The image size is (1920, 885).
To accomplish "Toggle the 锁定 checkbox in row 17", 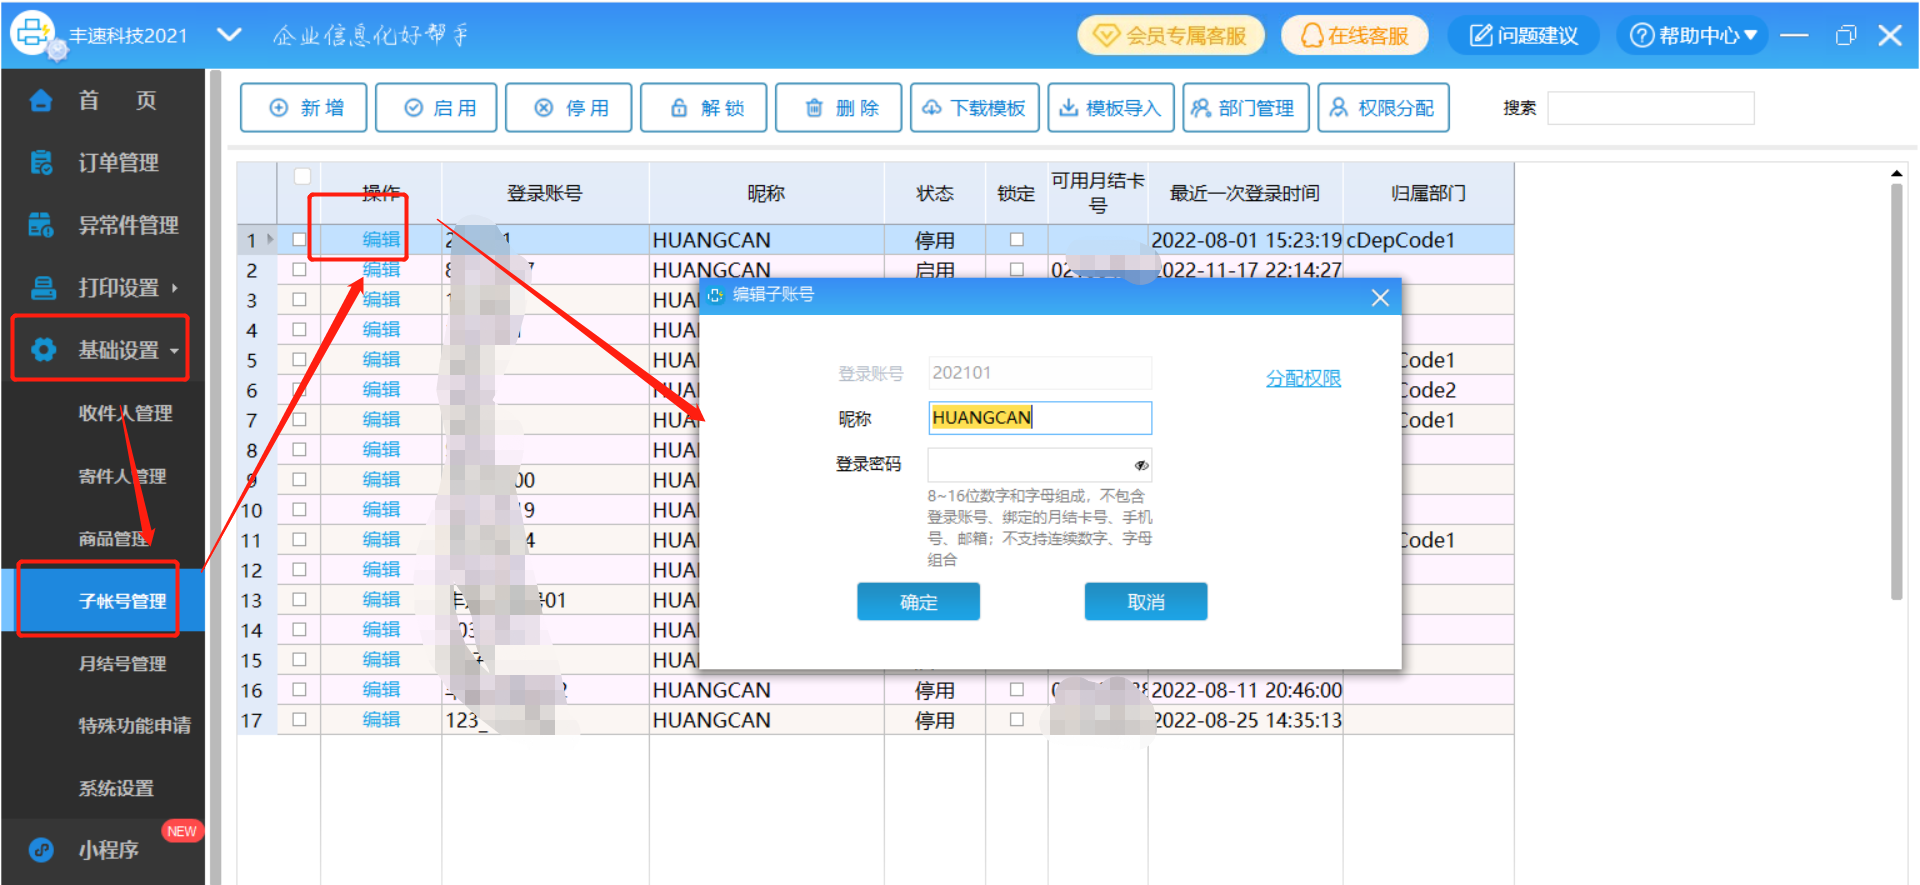I will pos(1017,720).
